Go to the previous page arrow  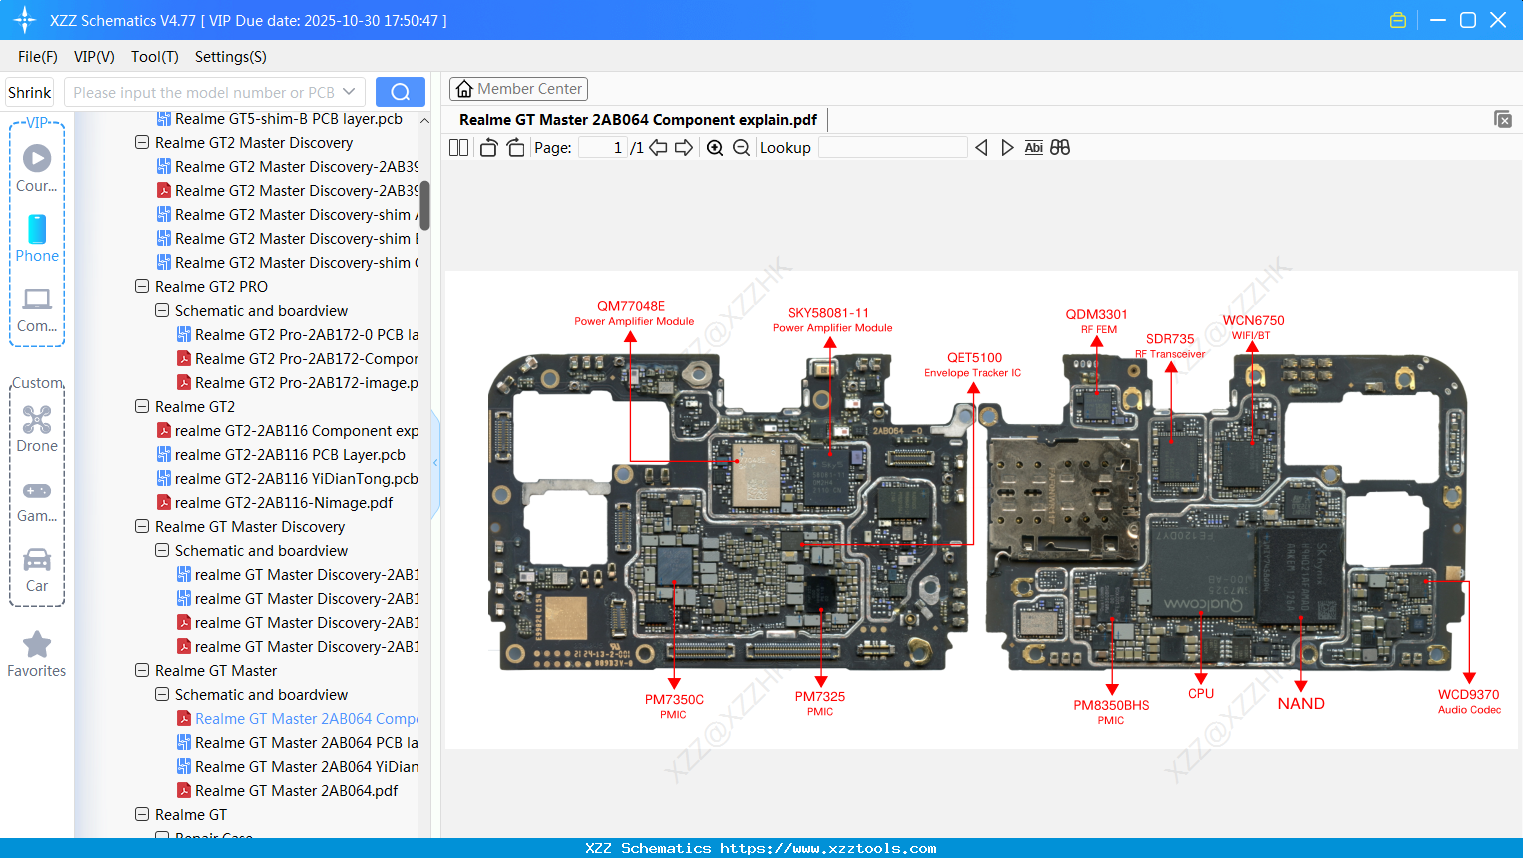pos(658,148)
